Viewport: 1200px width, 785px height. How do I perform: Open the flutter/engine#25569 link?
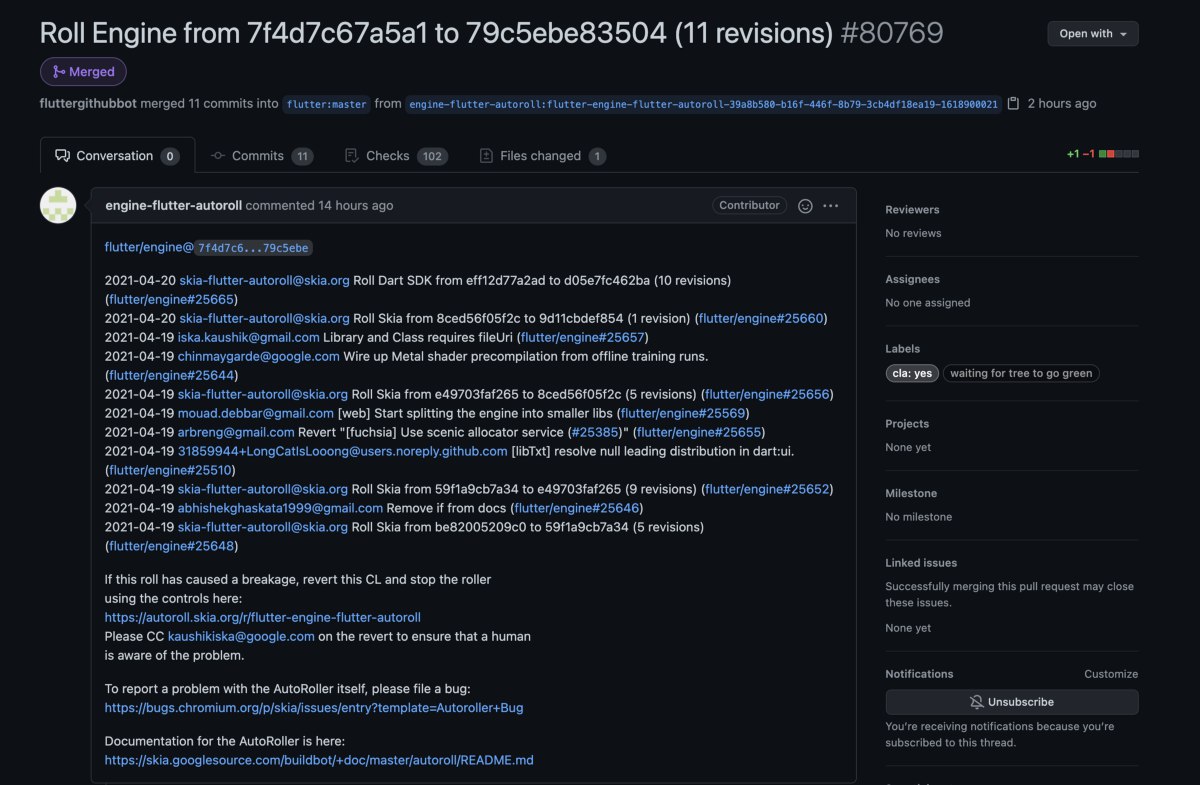(x=683, y=413)
